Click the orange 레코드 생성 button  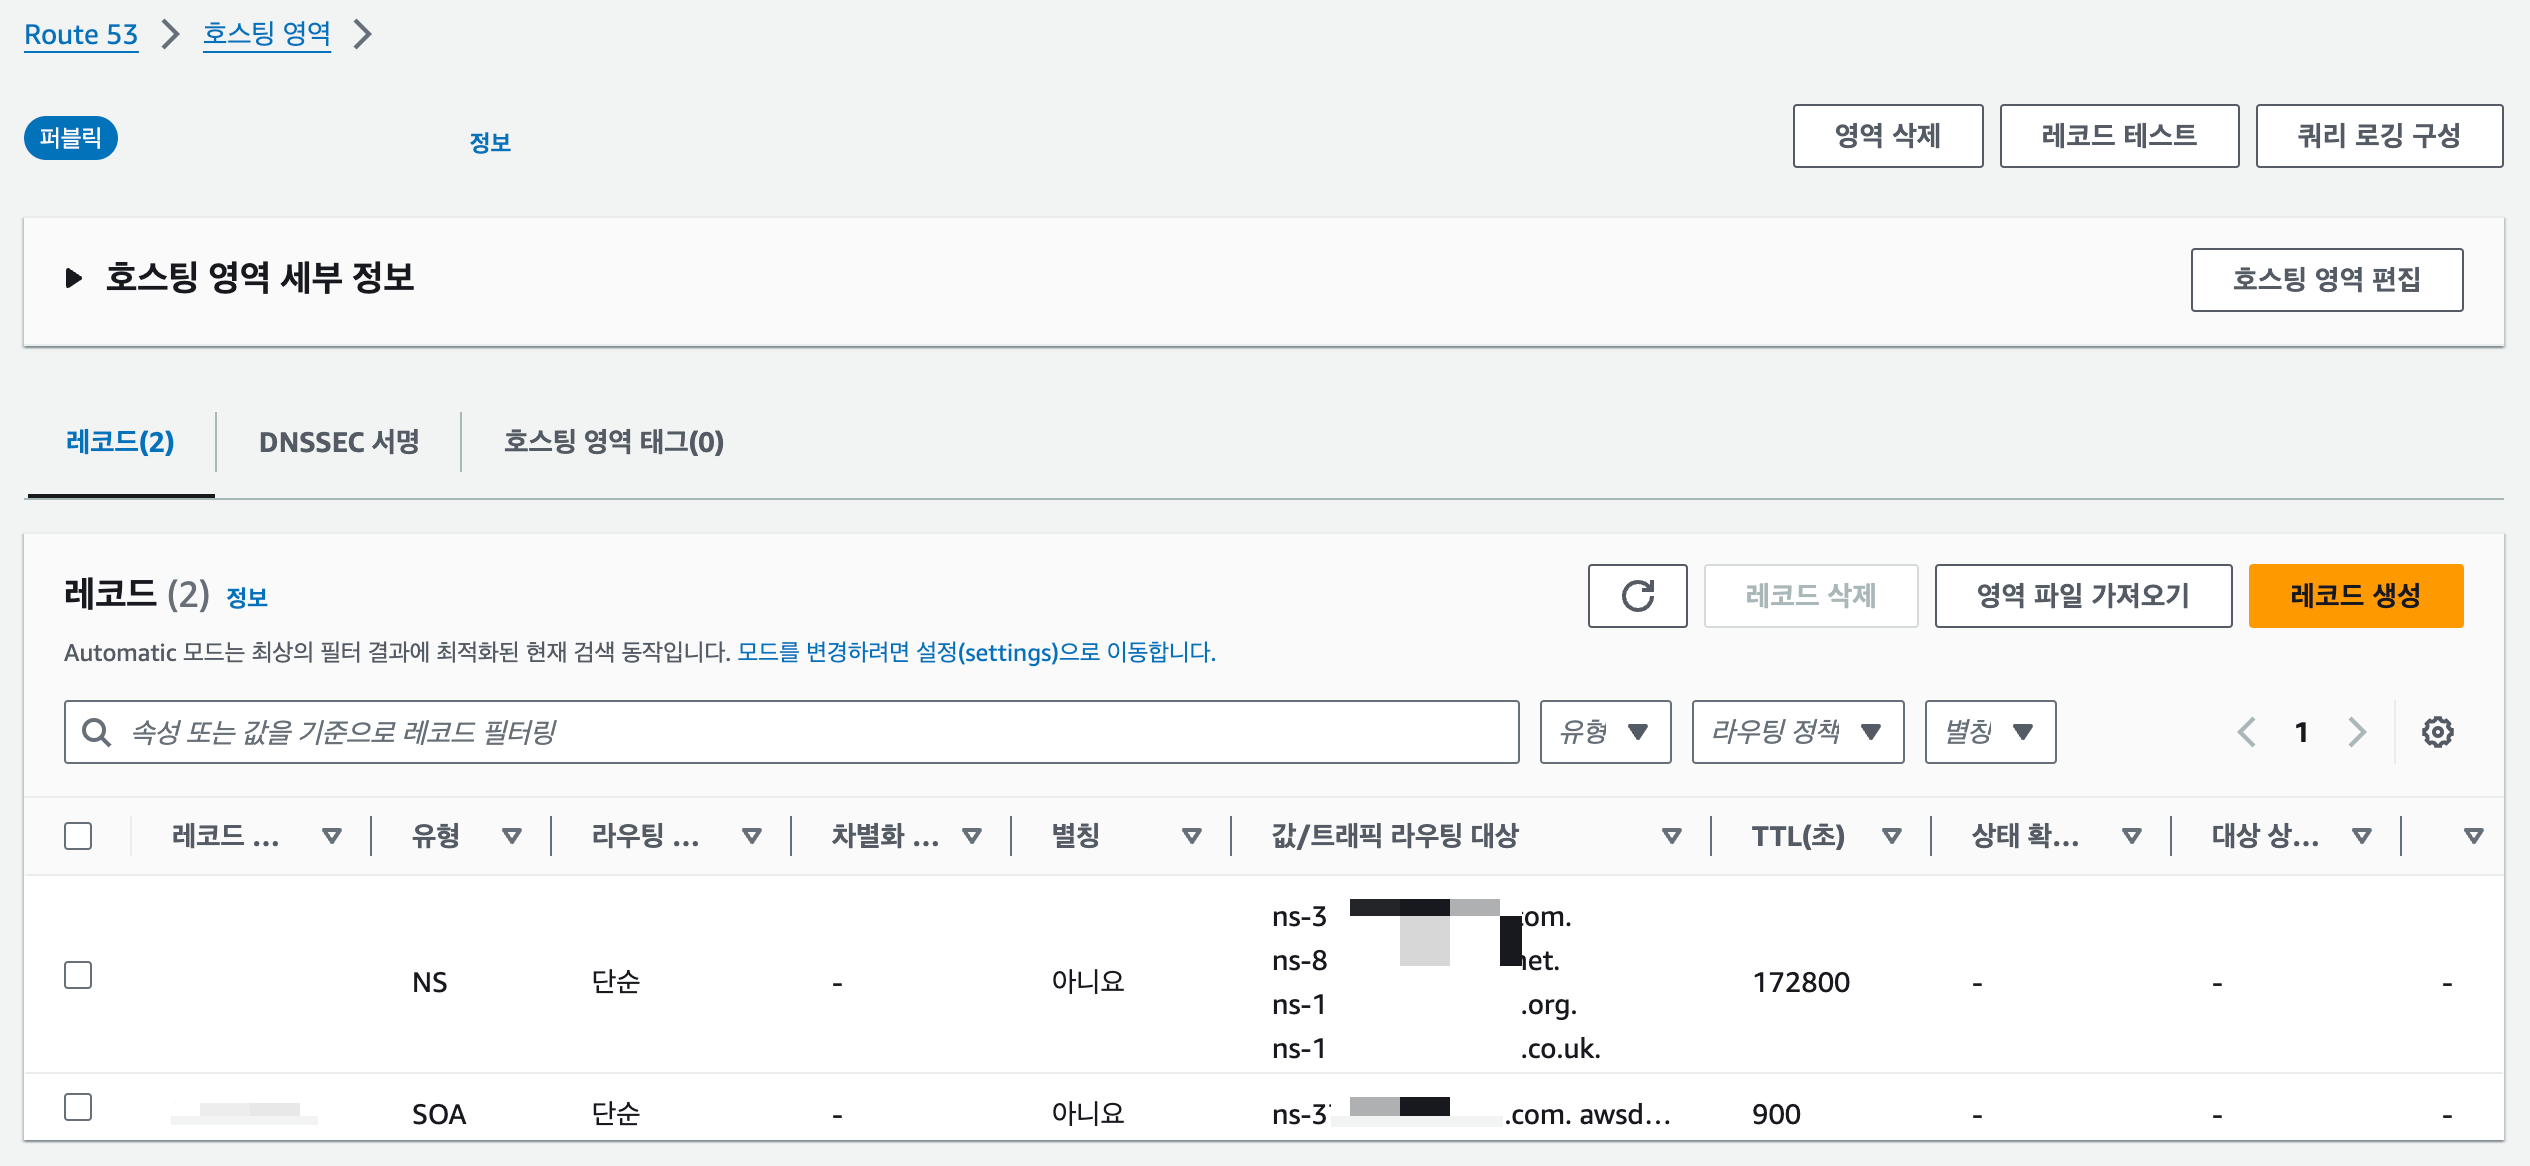[x=2355, y=596]
